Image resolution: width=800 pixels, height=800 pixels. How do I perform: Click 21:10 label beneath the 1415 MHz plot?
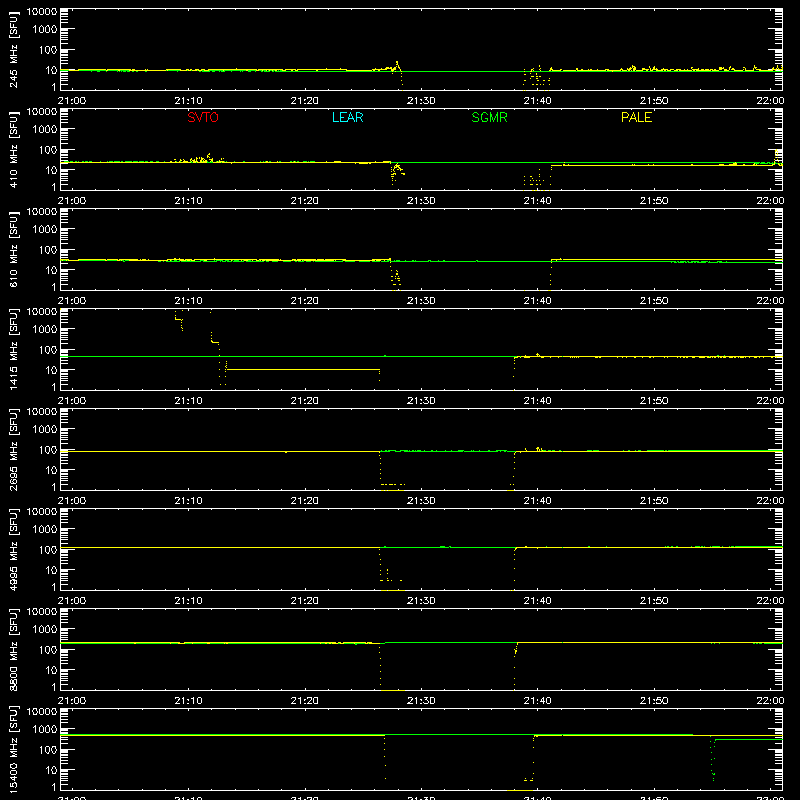pos(188,401)
